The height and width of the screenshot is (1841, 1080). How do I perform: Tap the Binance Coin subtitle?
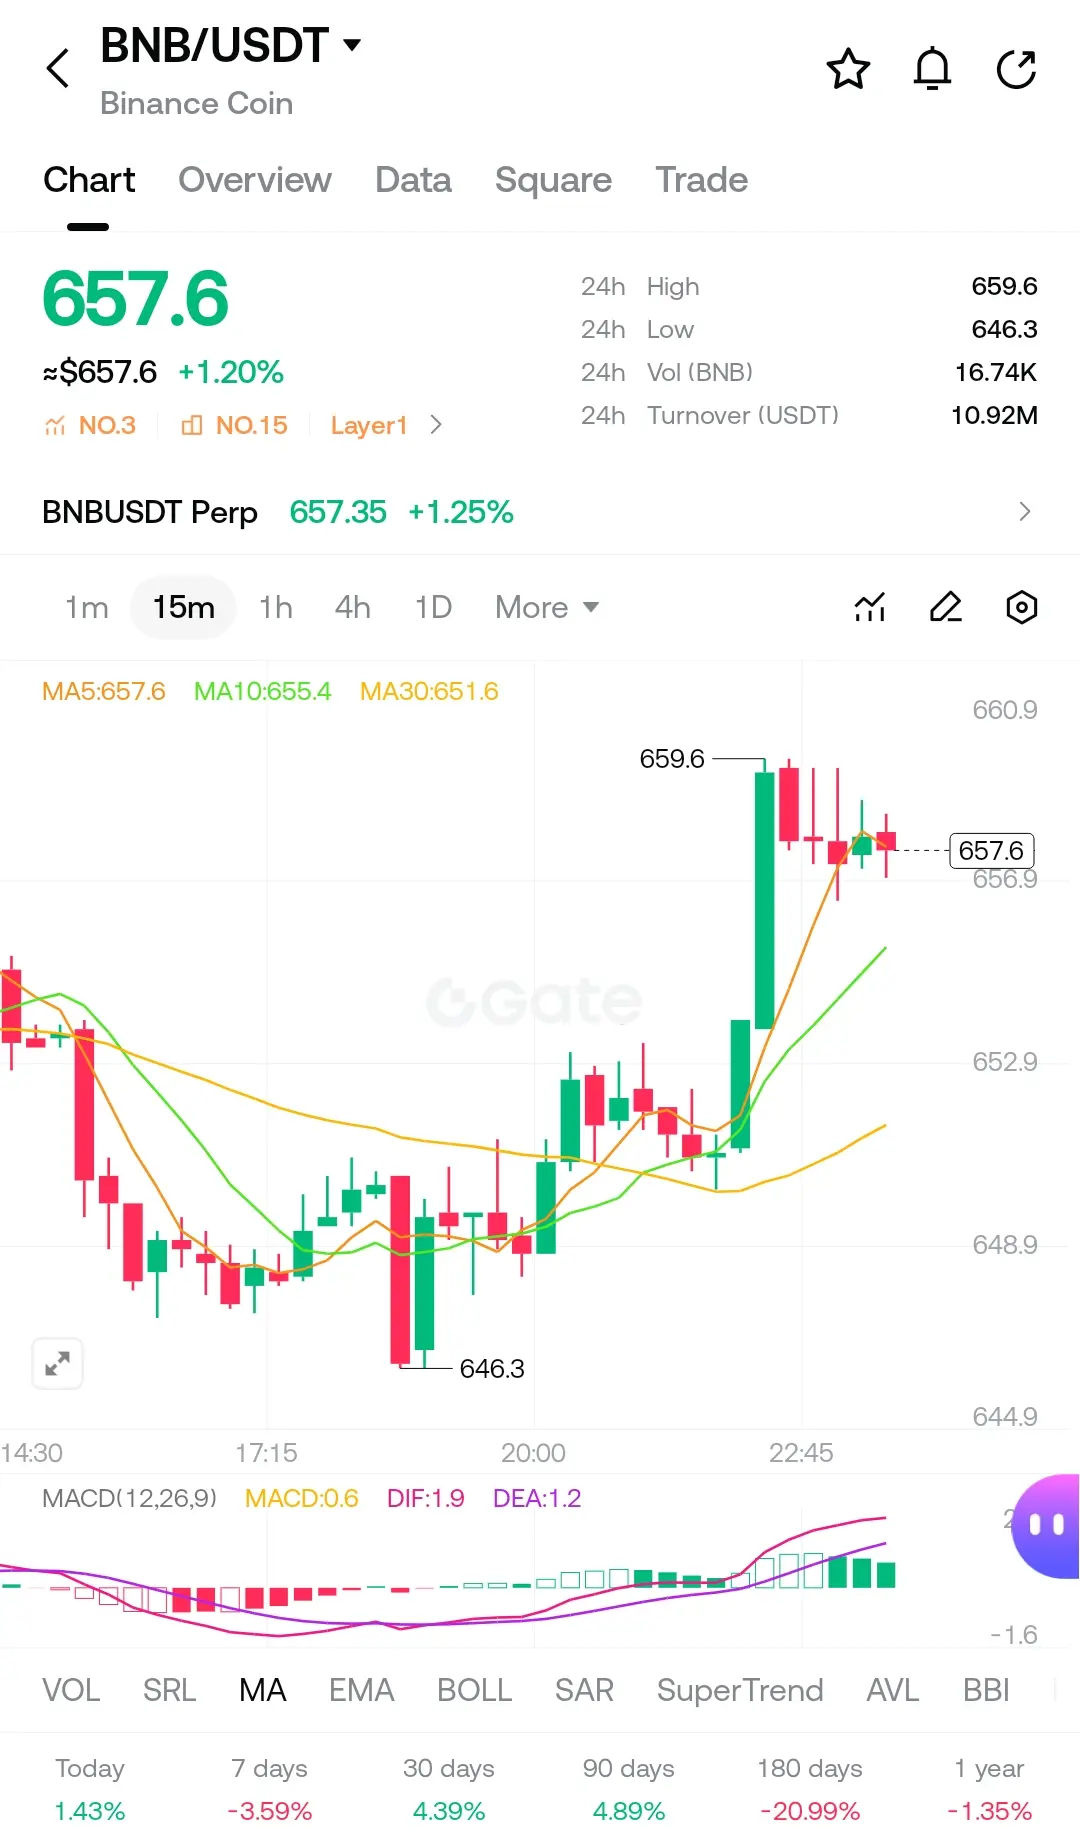click(197, 104)
